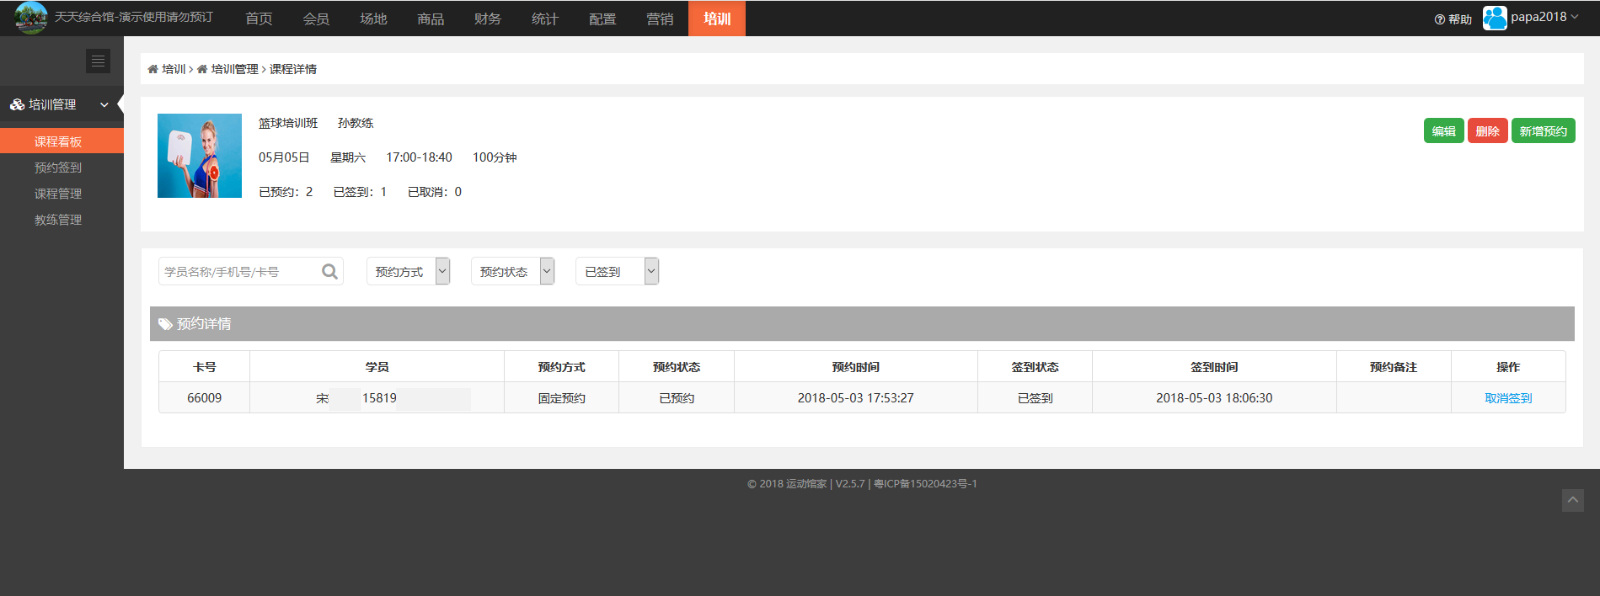Click the 已取消: 0 count
This screenshot has height=596, width=1600.
pyautogui.click(x=435, y=192)
